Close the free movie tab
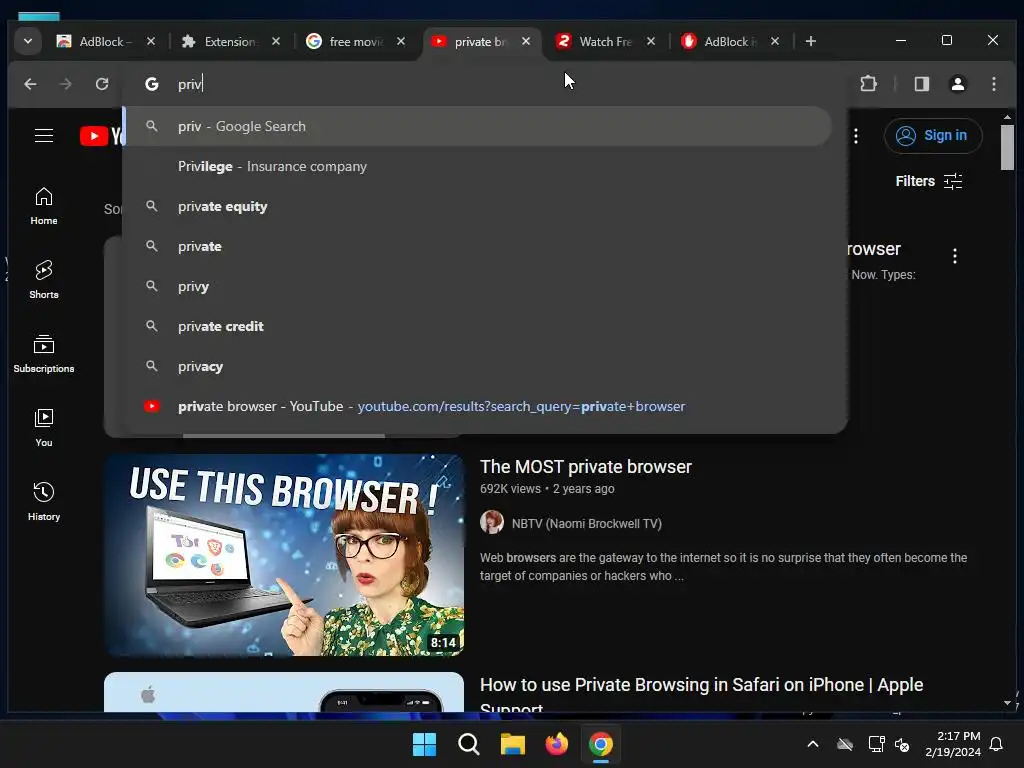Screen dimensions: 1024x768 point(401,41)
